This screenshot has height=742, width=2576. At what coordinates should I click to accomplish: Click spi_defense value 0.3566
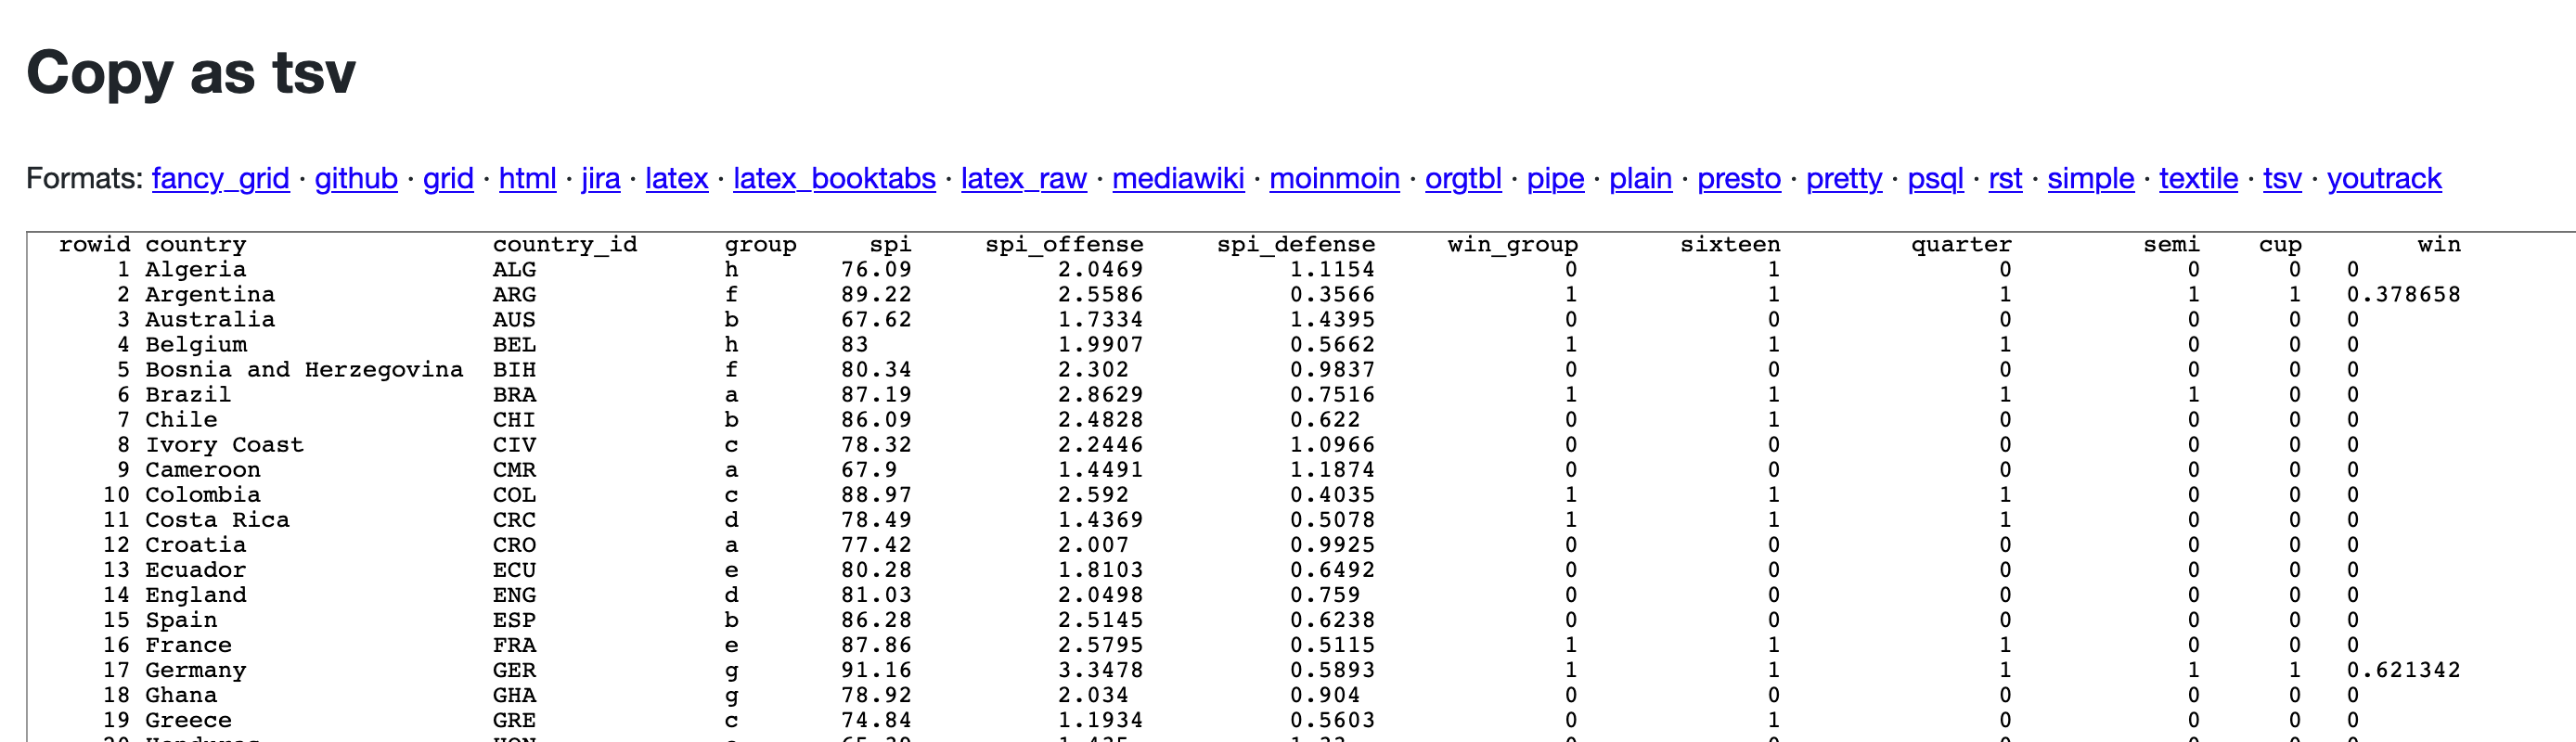tap(1332, 294)
